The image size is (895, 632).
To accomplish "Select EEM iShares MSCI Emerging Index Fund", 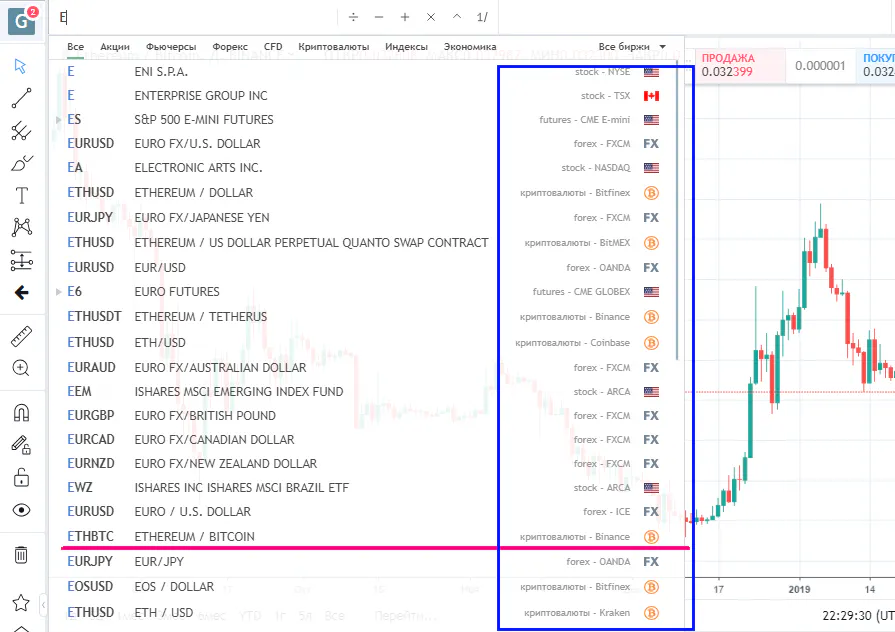I will point(366,392).
